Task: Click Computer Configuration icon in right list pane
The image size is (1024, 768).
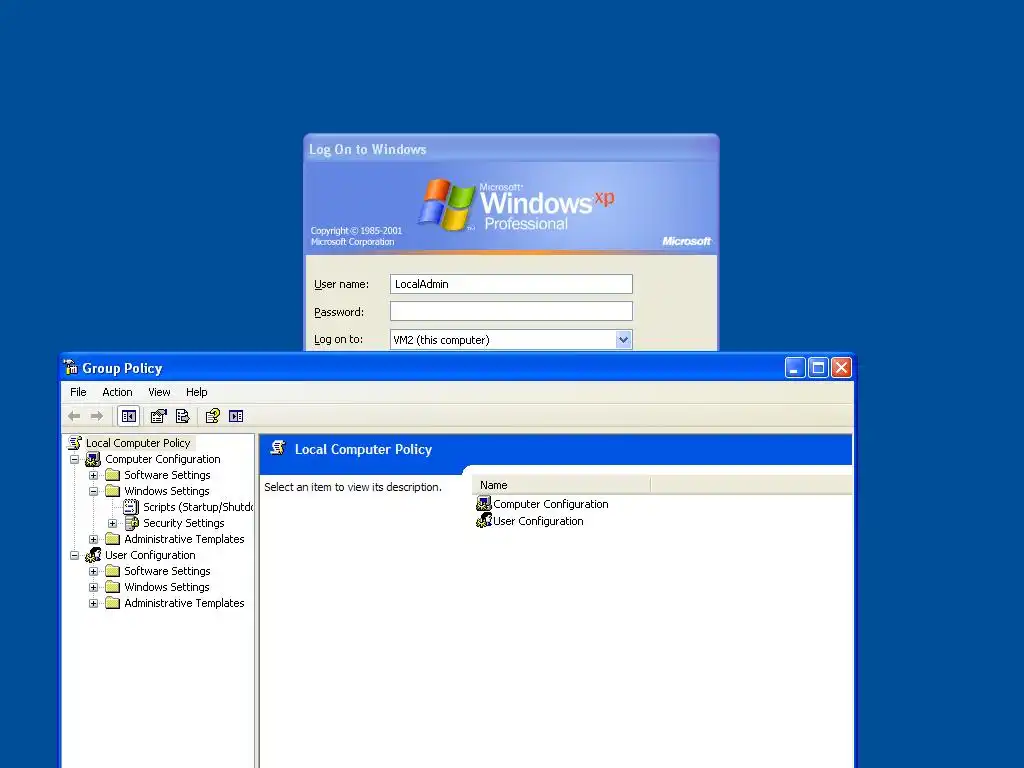Action: click(x=484, y=504)
